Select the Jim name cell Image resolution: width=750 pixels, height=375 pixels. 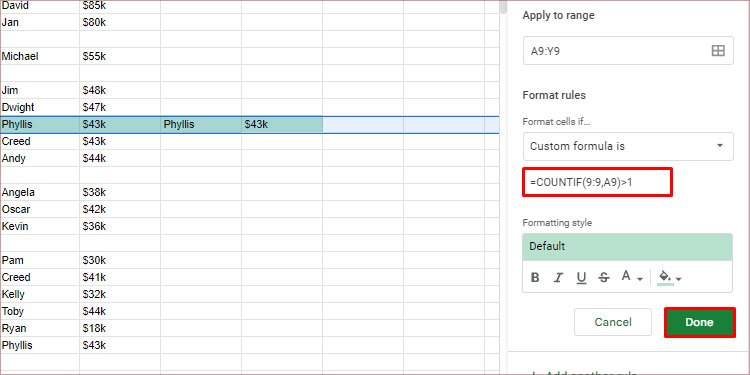[40, 90]
